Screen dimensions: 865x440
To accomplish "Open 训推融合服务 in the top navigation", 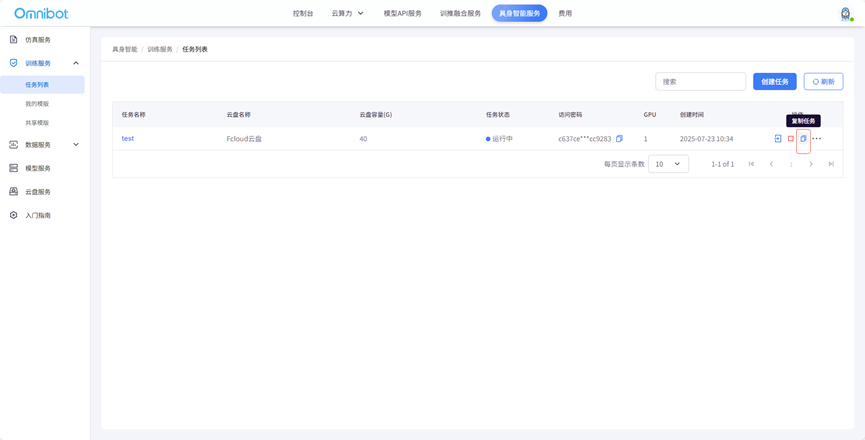I will pyautogui.click(x=461, y=13).
